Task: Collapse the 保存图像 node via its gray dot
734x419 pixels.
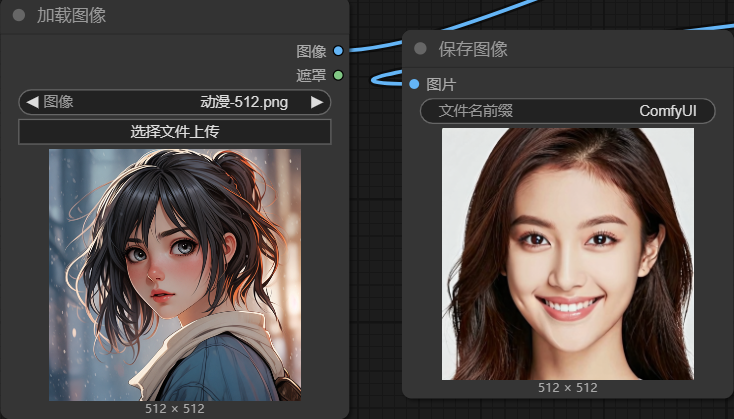Action: (420, 48)
